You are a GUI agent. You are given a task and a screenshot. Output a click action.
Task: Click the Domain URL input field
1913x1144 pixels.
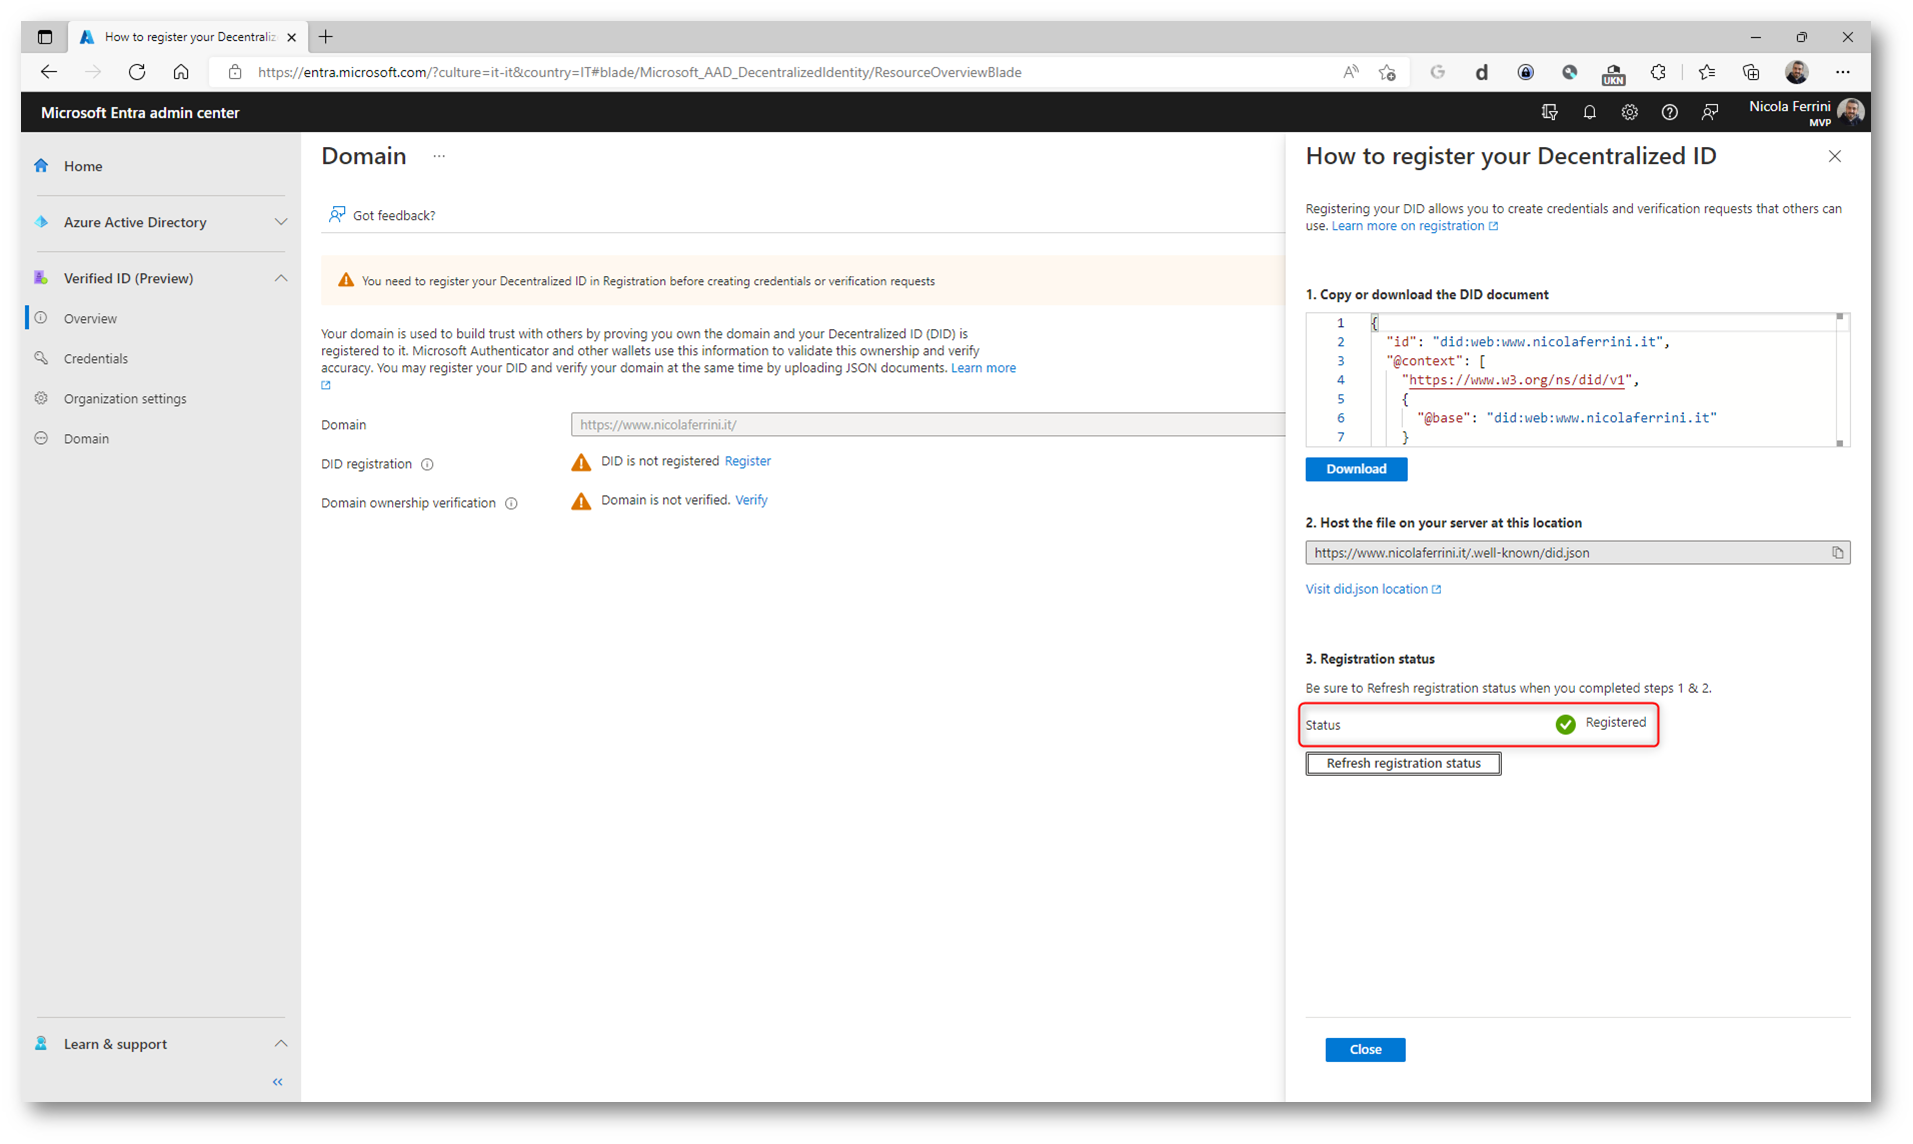[927, 424]
